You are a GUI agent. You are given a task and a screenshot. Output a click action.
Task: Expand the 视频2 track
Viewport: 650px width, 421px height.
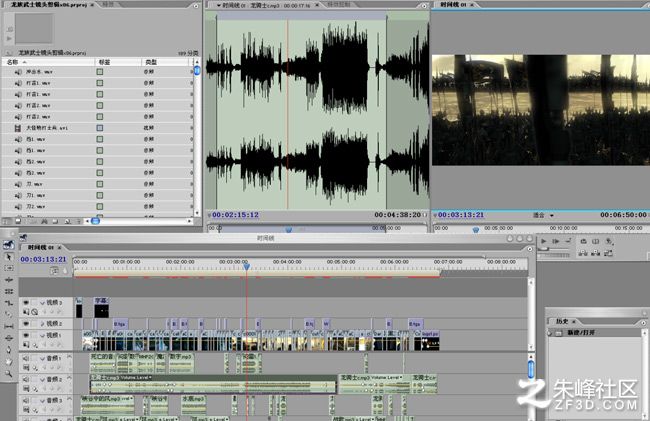tap(42, 323)
